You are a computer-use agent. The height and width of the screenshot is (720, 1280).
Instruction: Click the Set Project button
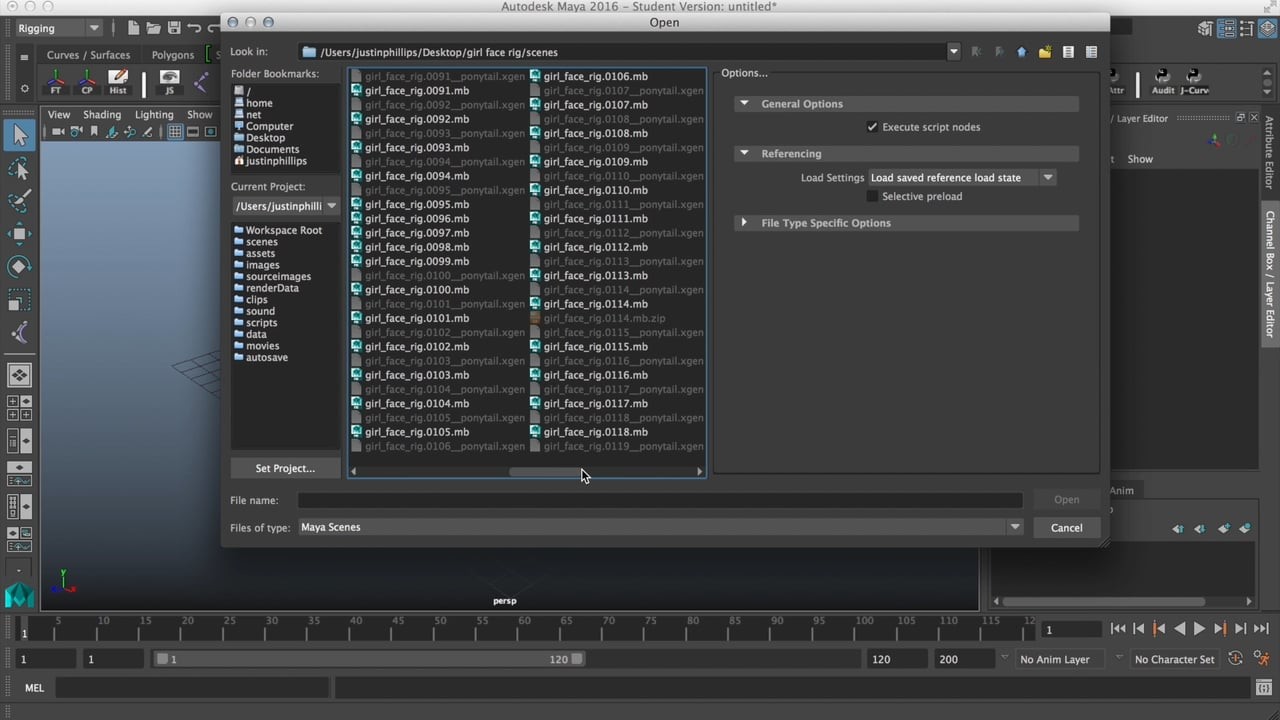click(x=284, y=468)
